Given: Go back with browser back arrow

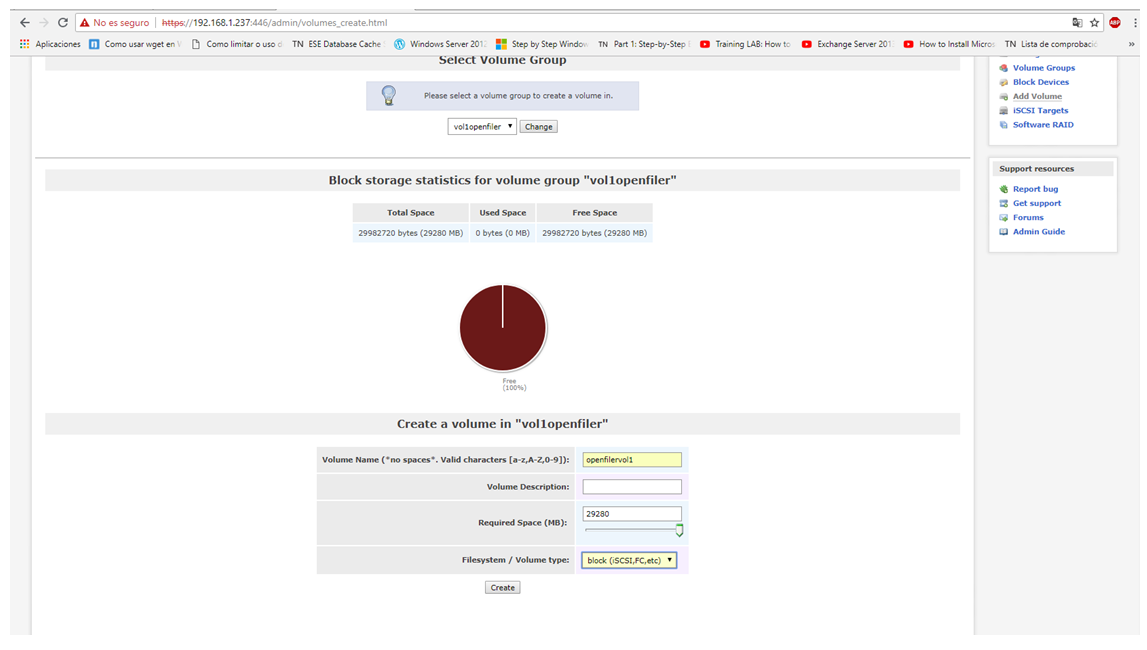Looking at the screenshot, I should pyautogui.click(x=25, y=23).
